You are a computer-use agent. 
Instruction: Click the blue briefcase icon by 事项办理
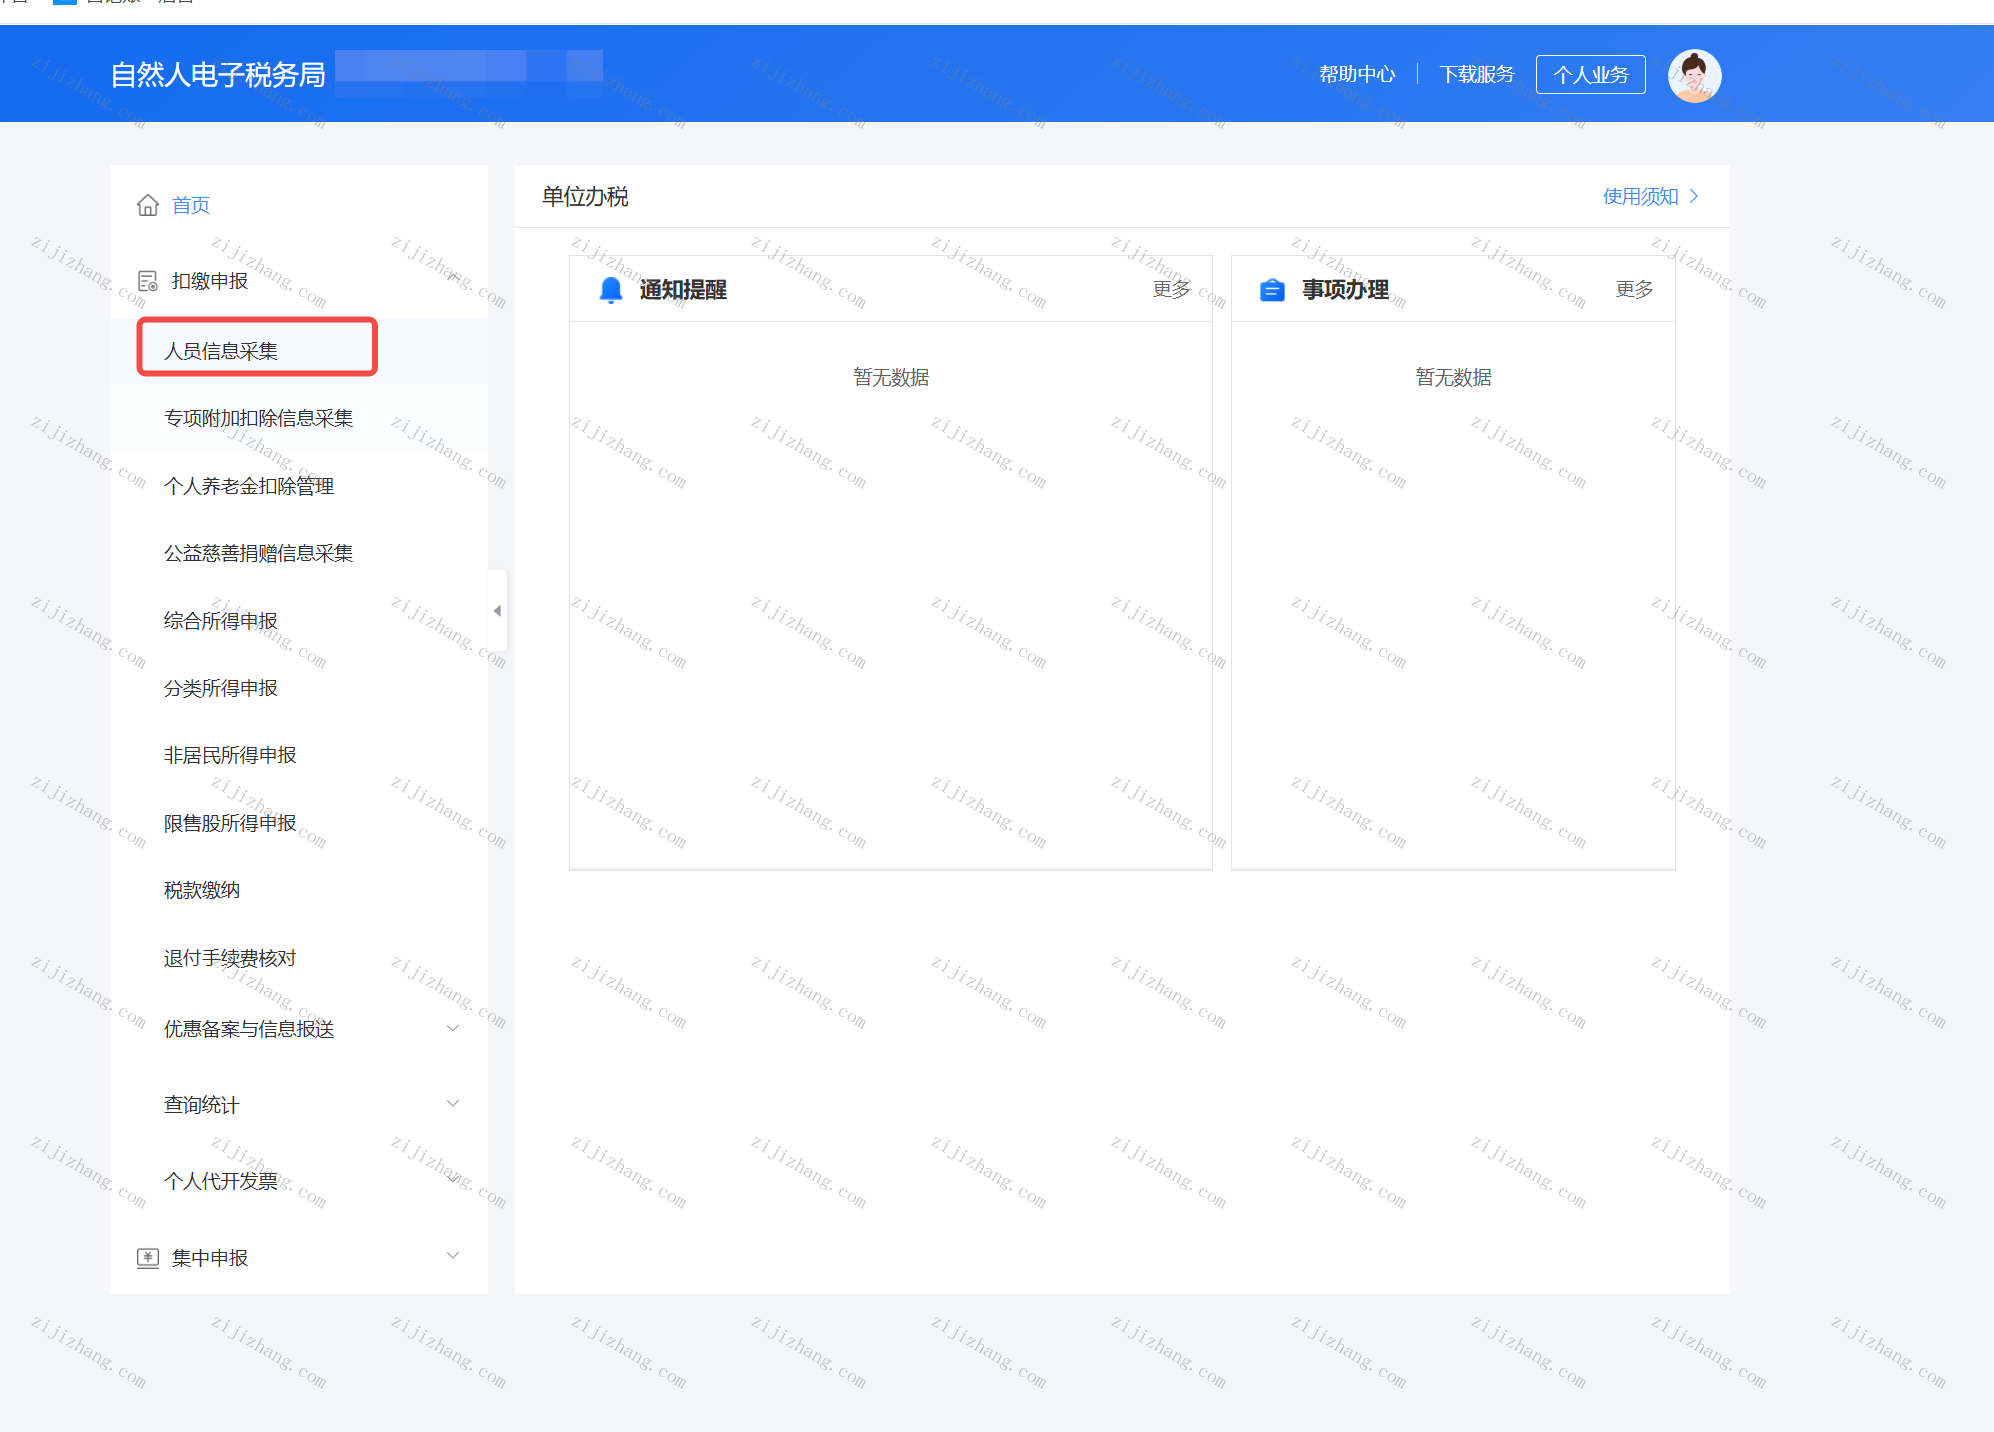point(1272,290)
